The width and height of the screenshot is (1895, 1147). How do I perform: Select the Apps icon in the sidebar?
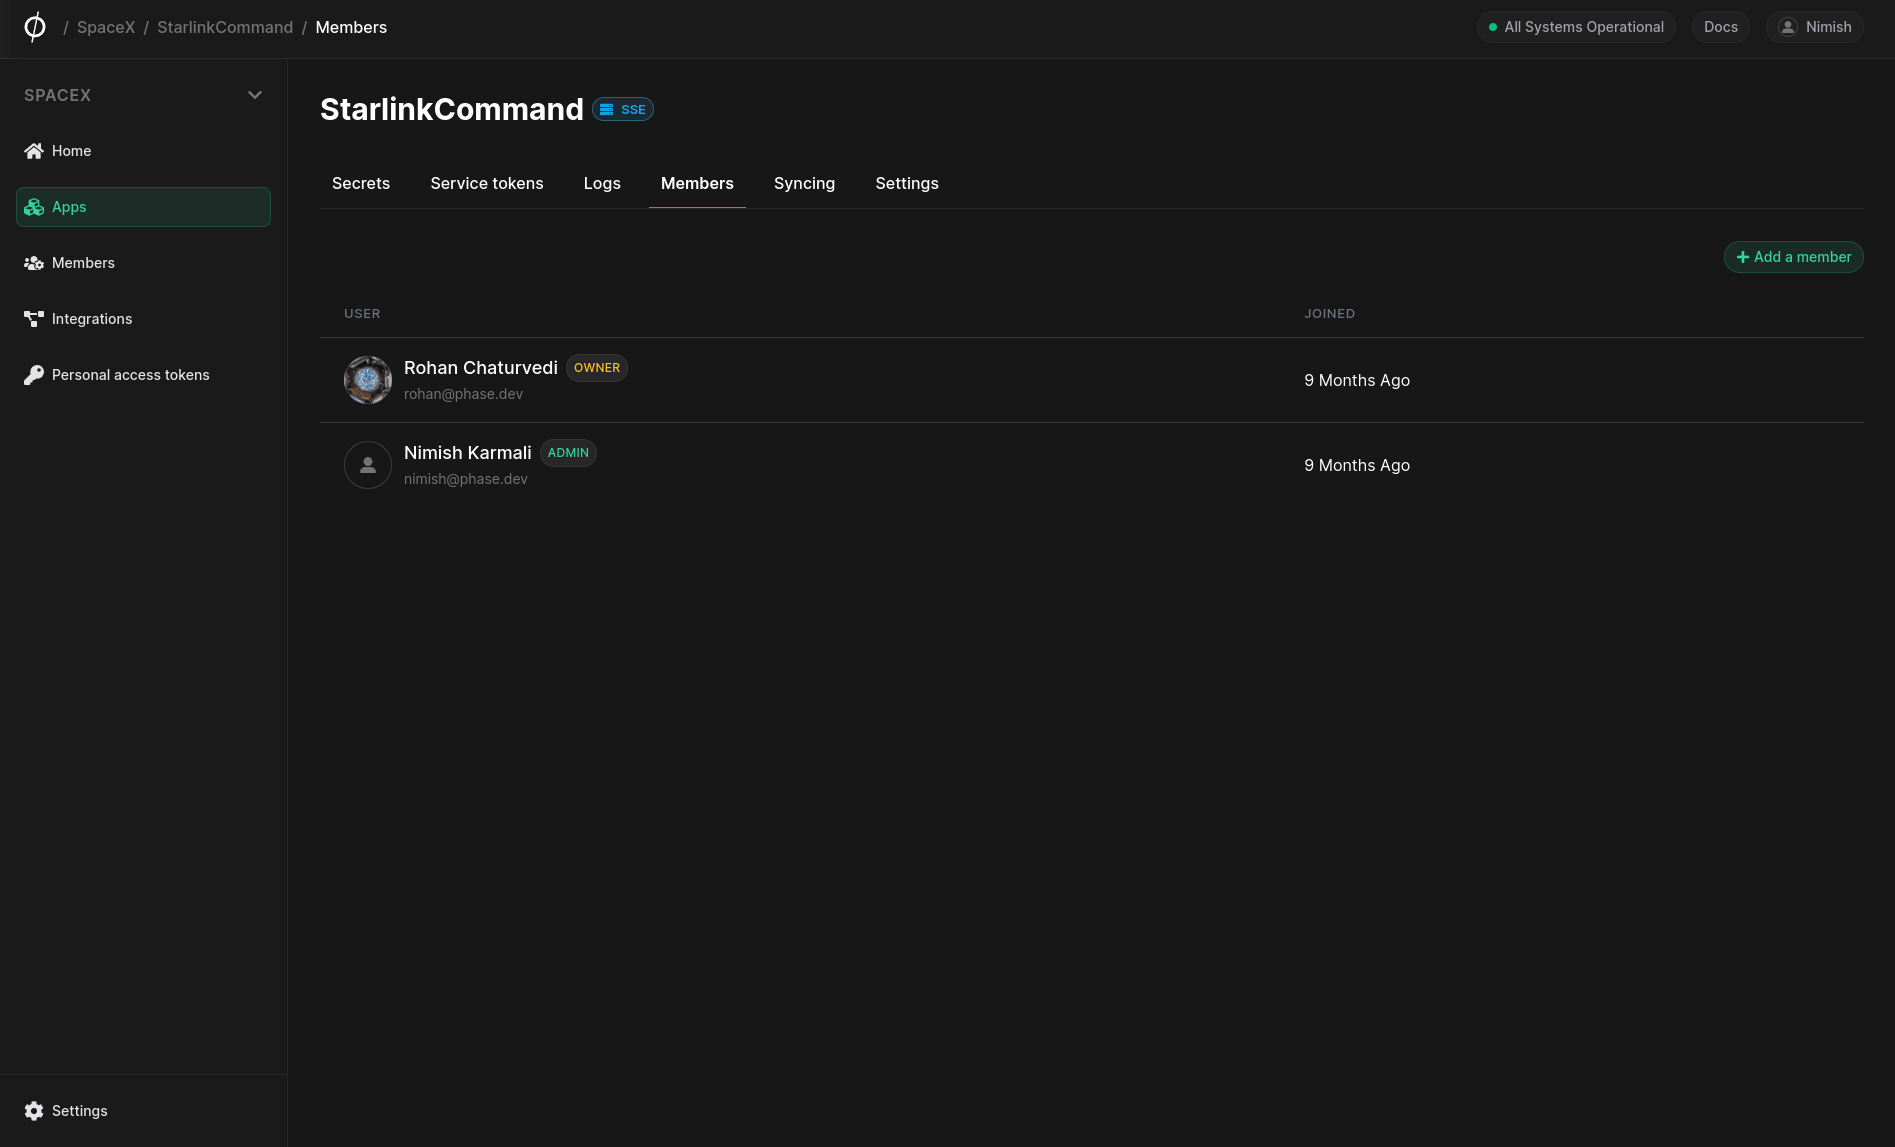(33, 207)
